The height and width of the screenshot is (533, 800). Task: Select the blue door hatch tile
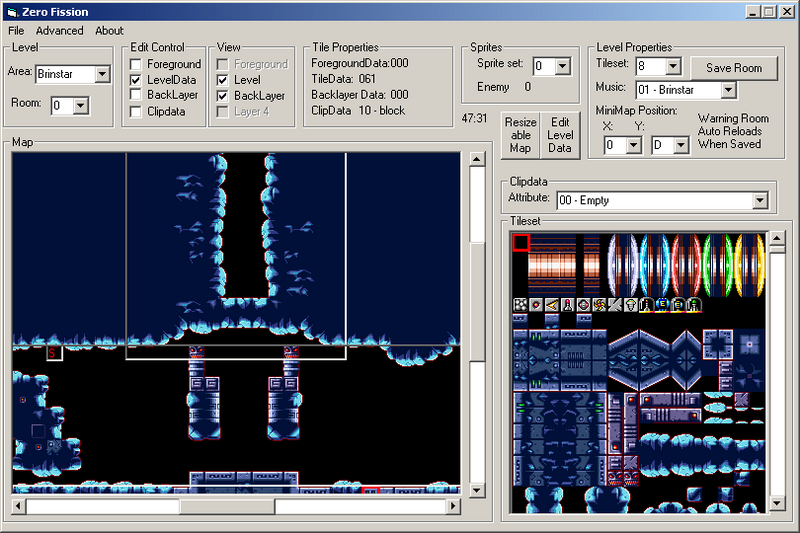coord(655,265)
